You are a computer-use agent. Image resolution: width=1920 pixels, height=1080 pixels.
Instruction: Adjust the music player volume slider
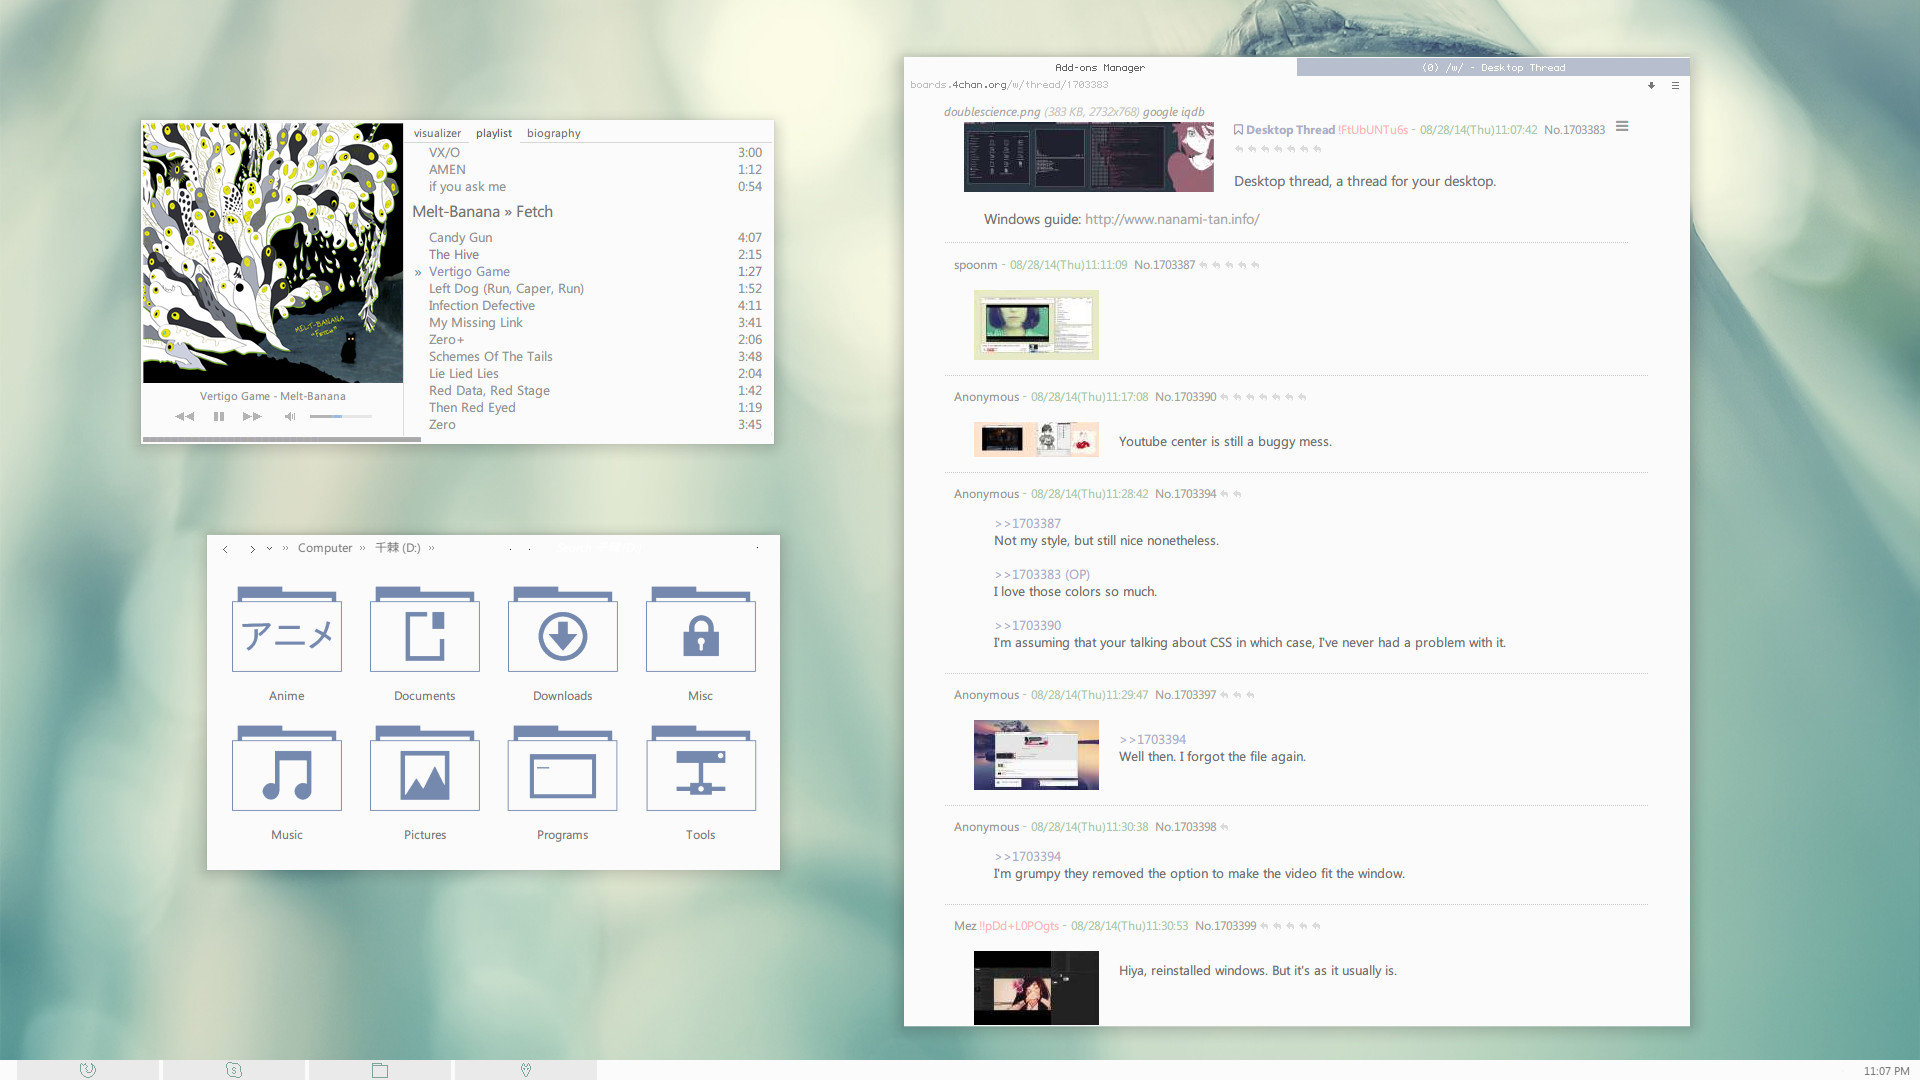[340, 416]
